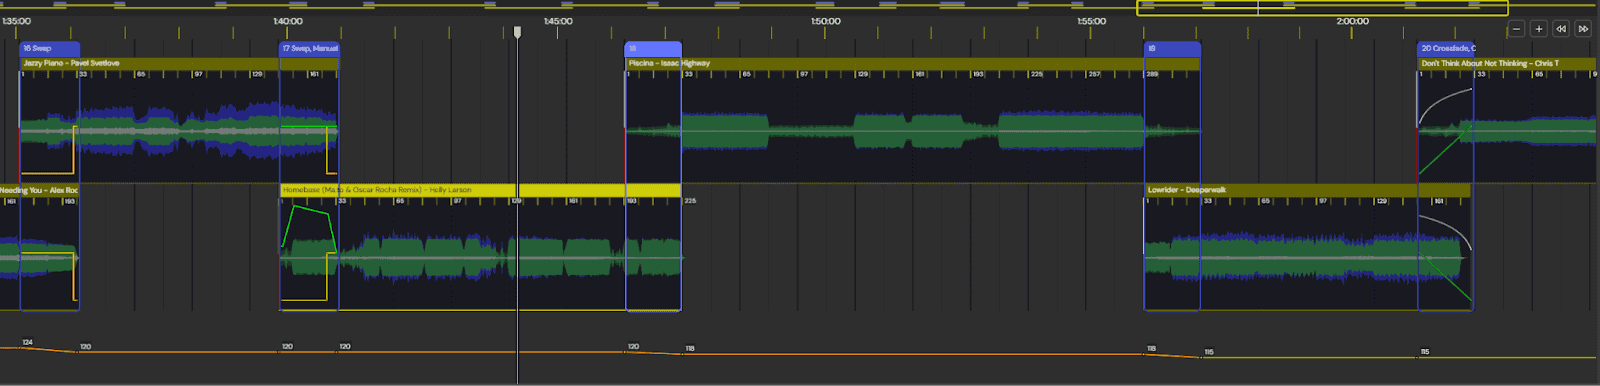Select transition marker 18 above Piscina track
This screenshot has width=1600, height=386.
point(653,48)
